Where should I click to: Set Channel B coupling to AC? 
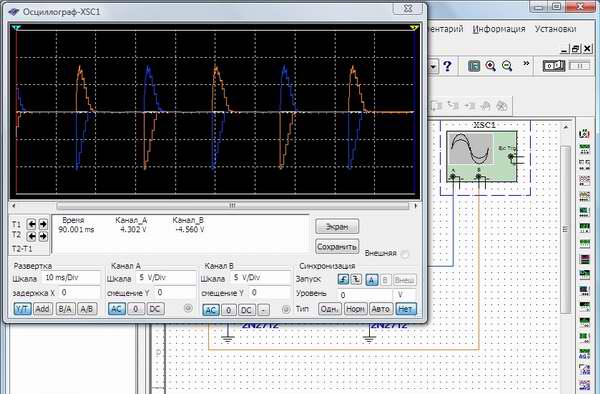point(211,310)
